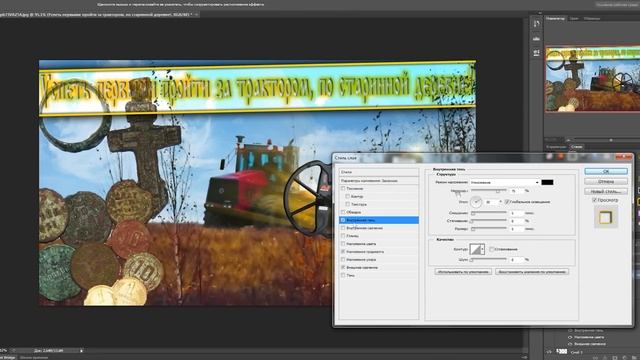Select the Параметры наложения row
This screenshot has width=640, height=360.
379,180
